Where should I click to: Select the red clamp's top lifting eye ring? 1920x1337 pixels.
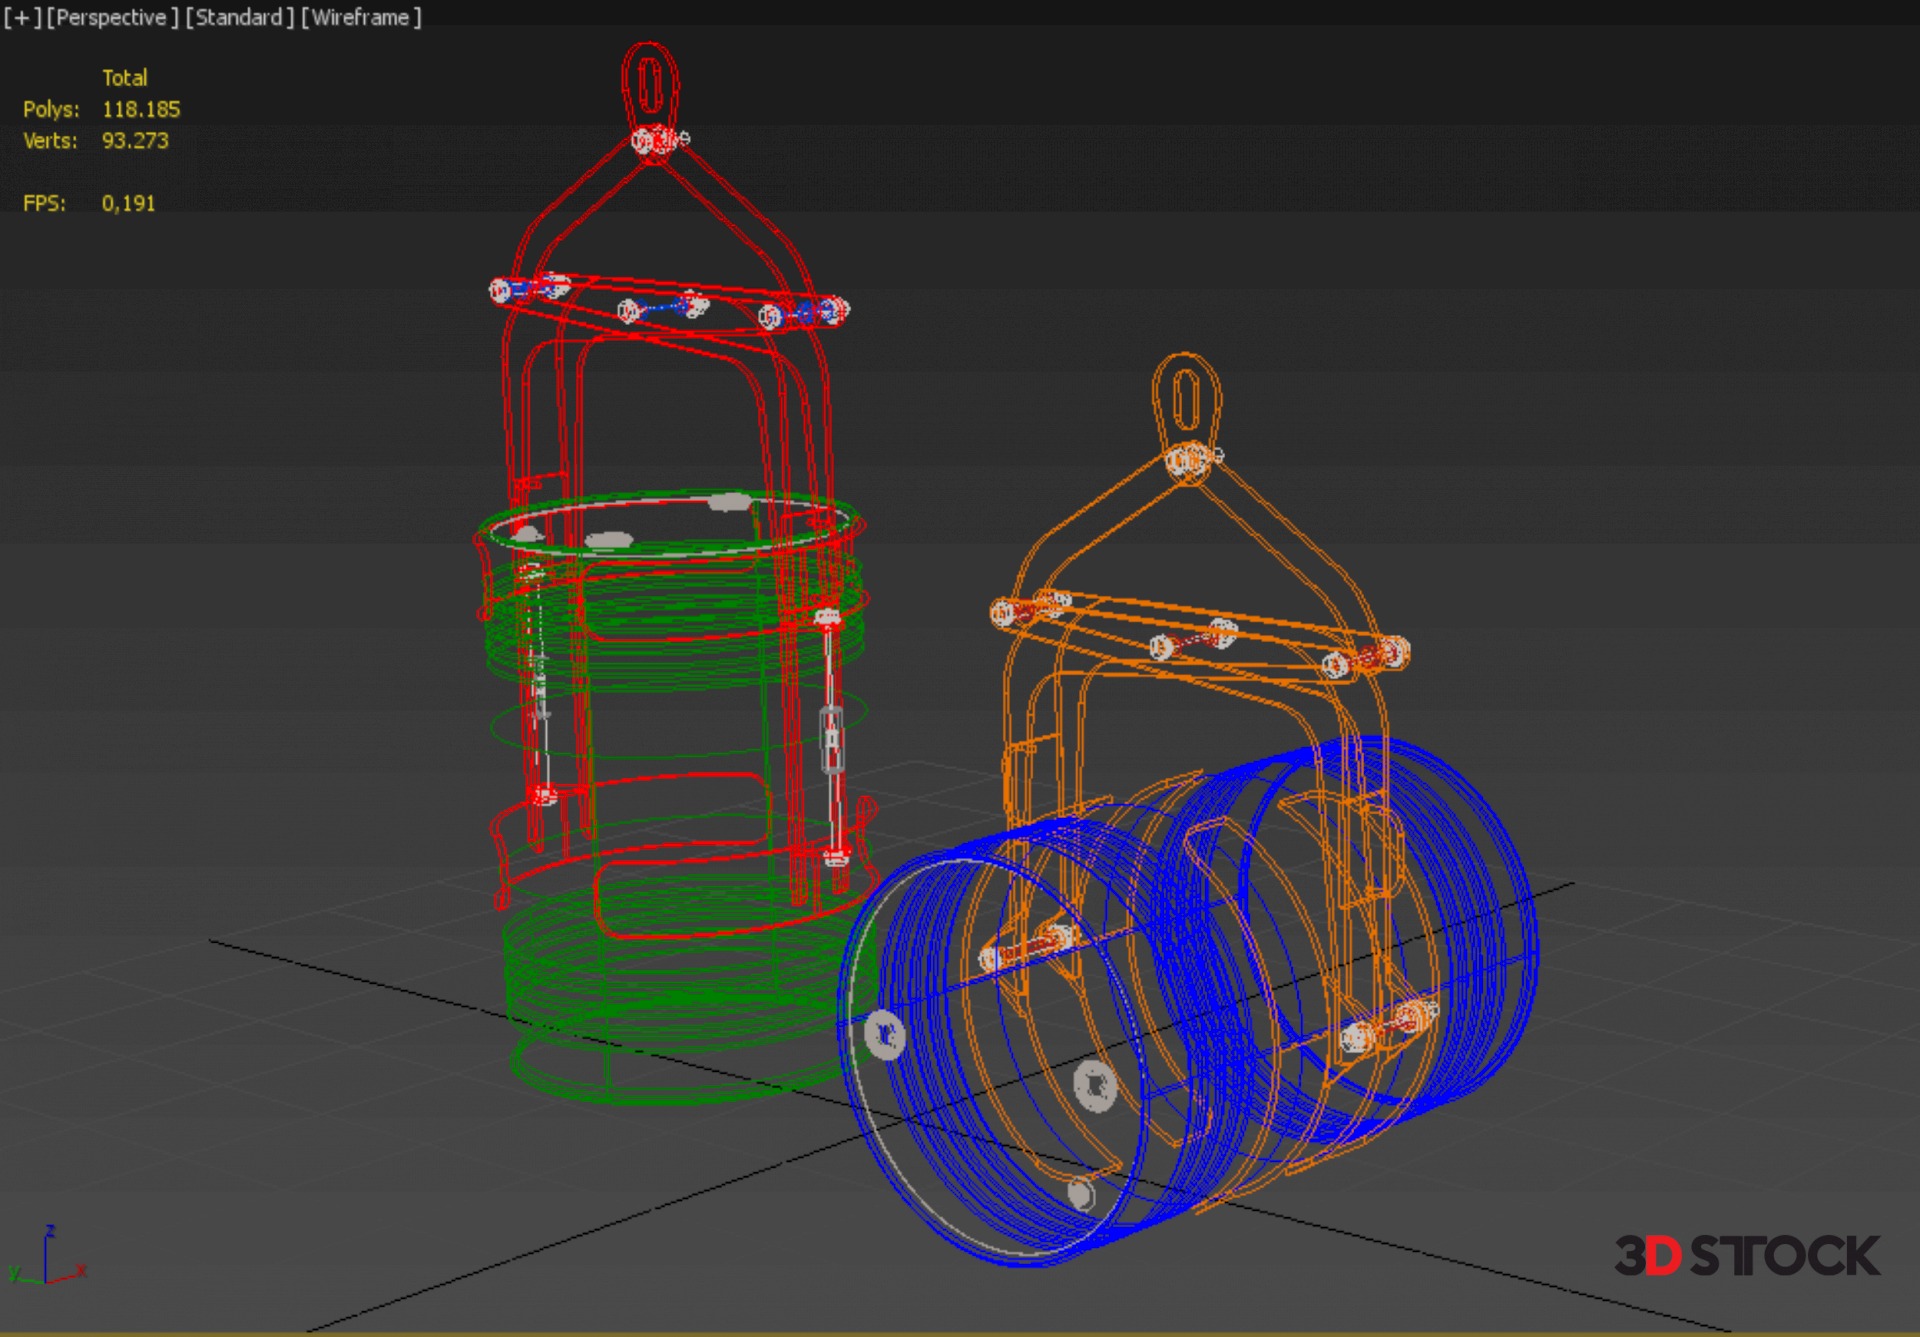650,82
